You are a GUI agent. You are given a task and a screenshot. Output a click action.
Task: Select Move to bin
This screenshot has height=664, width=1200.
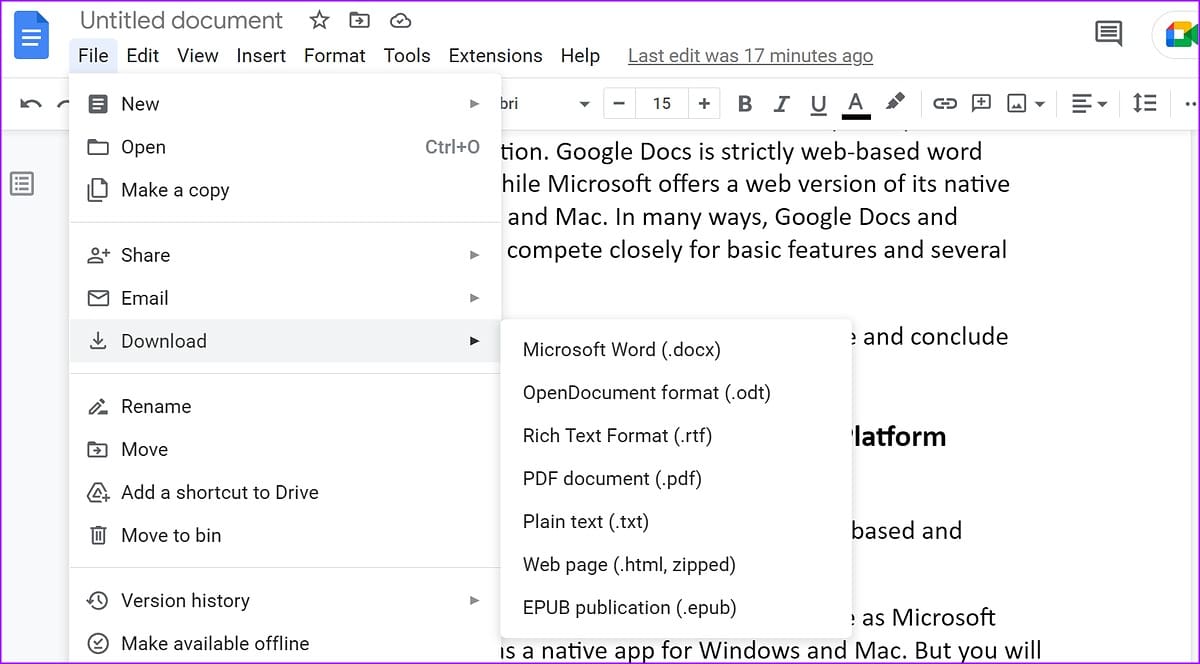pyautogui.click(x=285, y=535)
